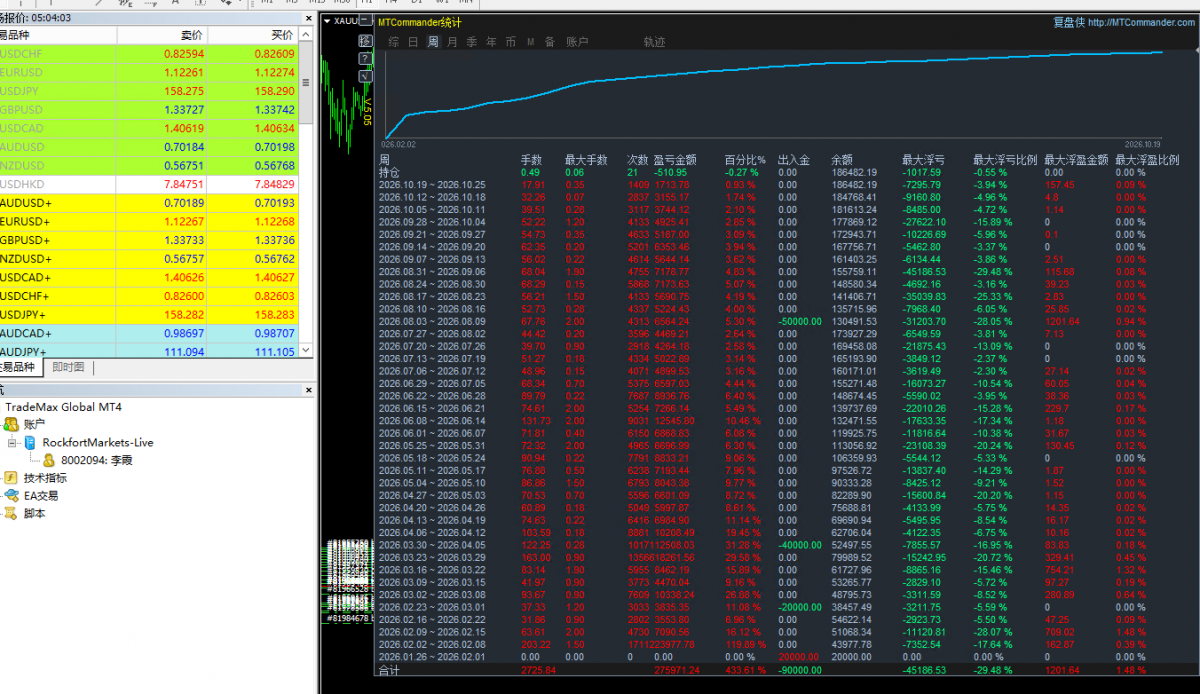Click the 脚本 scripts icon

pyautogui.click(x=11, y=513)
